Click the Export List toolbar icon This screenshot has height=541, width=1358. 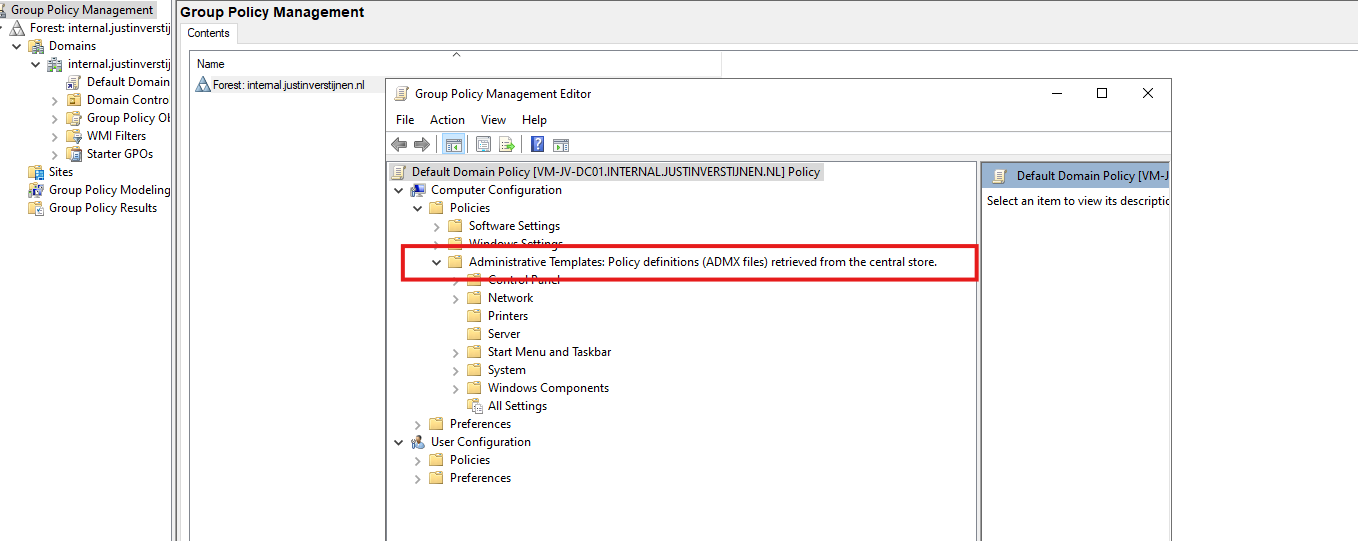click(507, 144)
